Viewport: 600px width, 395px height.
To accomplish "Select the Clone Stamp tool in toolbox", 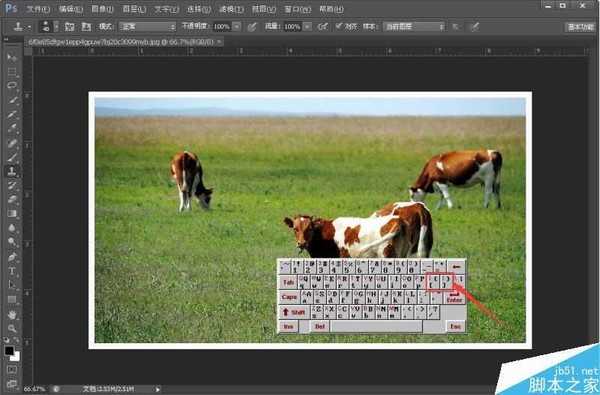I will [x=12, y=171].
